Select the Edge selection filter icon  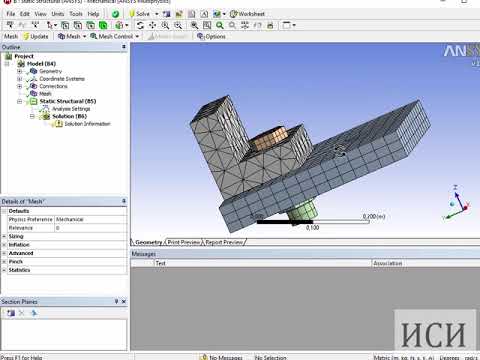[x=78, y=25]
